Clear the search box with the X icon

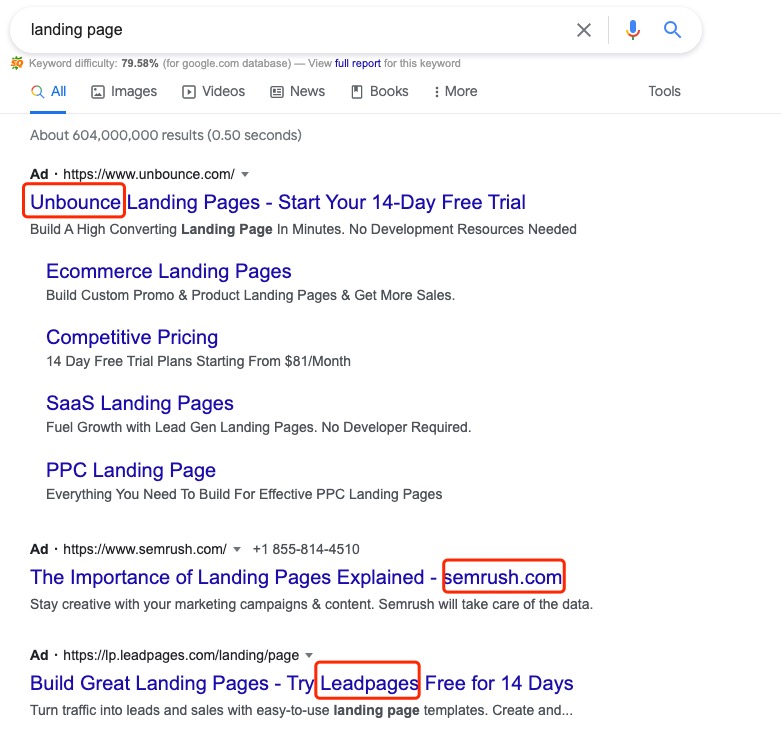coord(584,30)
